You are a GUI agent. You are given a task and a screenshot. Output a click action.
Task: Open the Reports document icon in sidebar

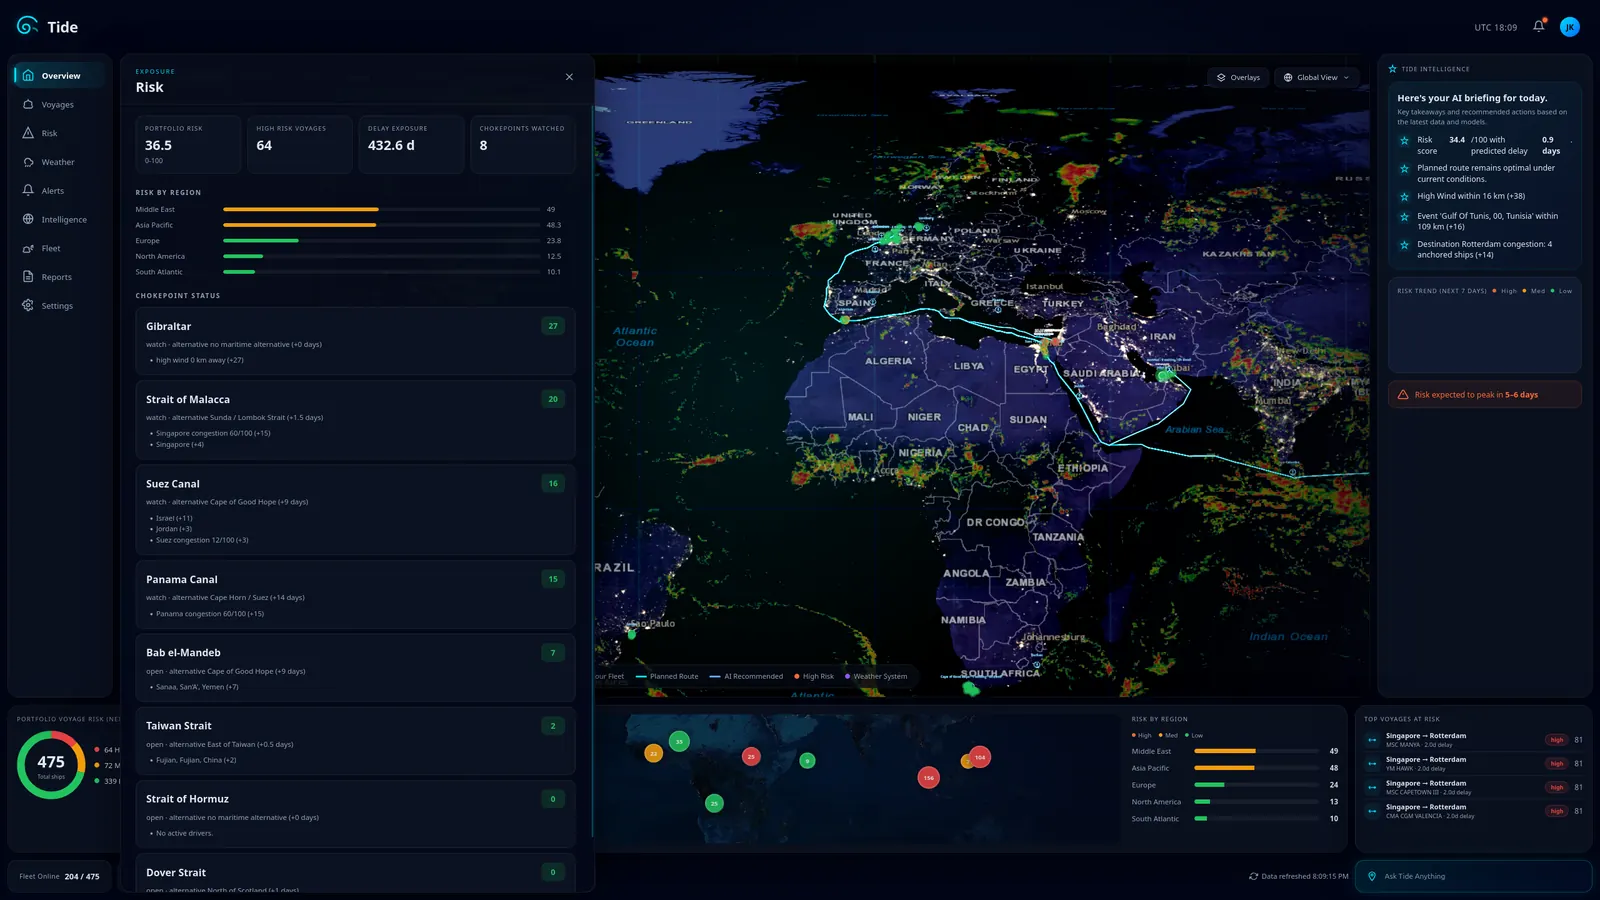pyautogui.click(x=28, y=277)
